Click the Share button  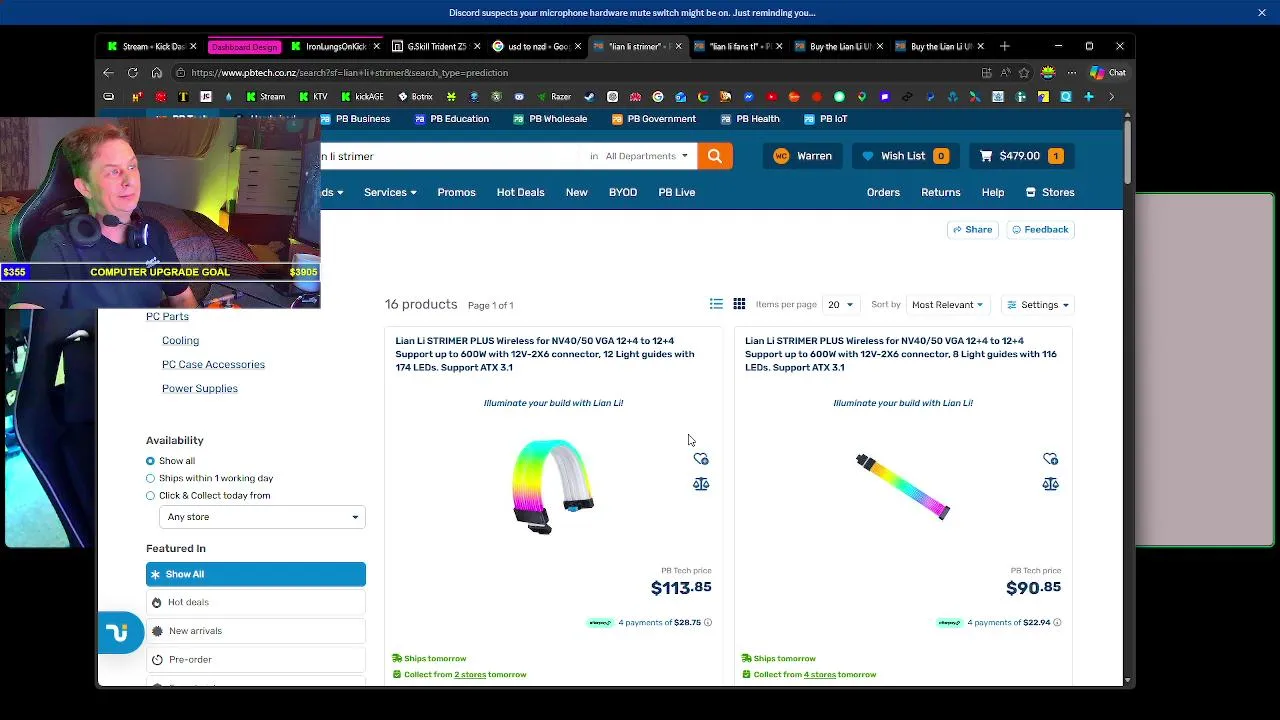[972, 230]
